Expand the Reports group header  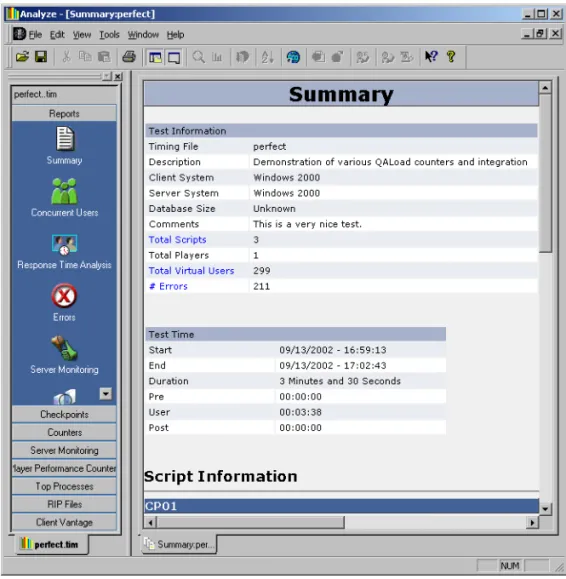click(x=64, y=113)
